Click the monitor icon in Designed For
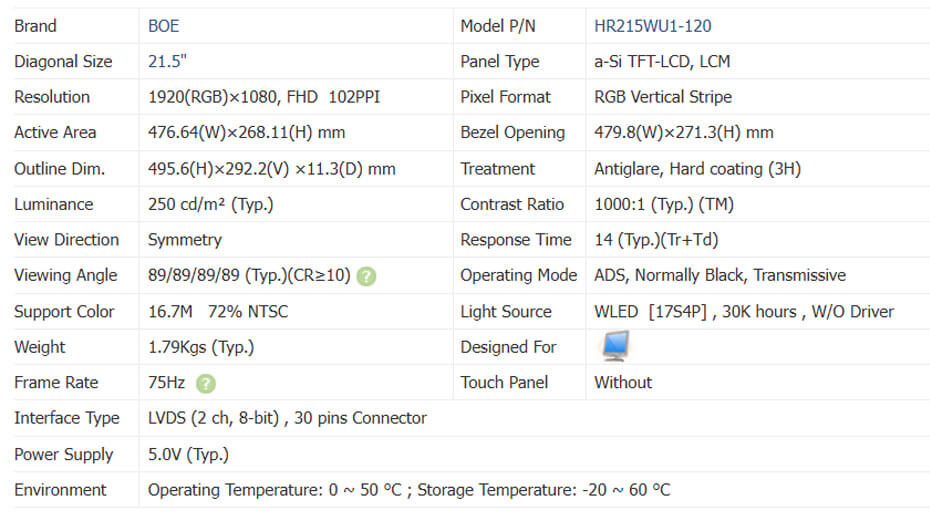 pyautogui.click(x=613, y=346)
